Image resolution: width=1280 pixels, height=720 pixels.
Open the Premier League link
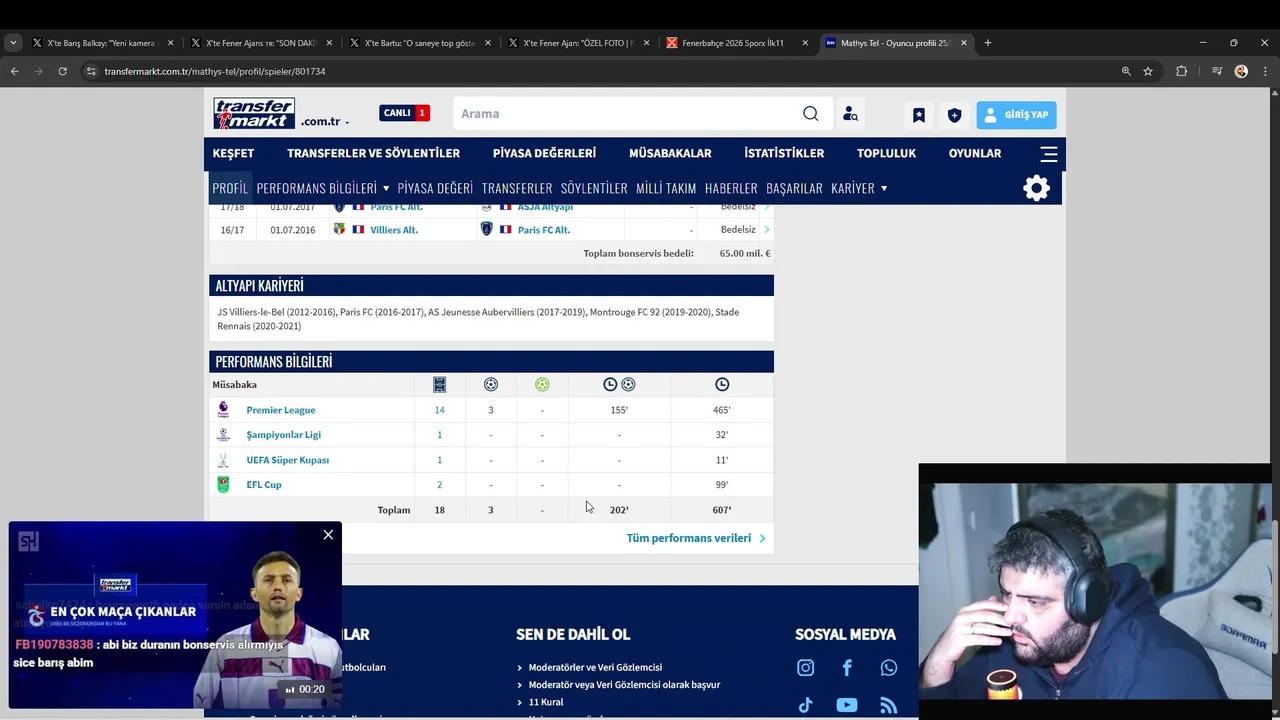tap(281, 410)
